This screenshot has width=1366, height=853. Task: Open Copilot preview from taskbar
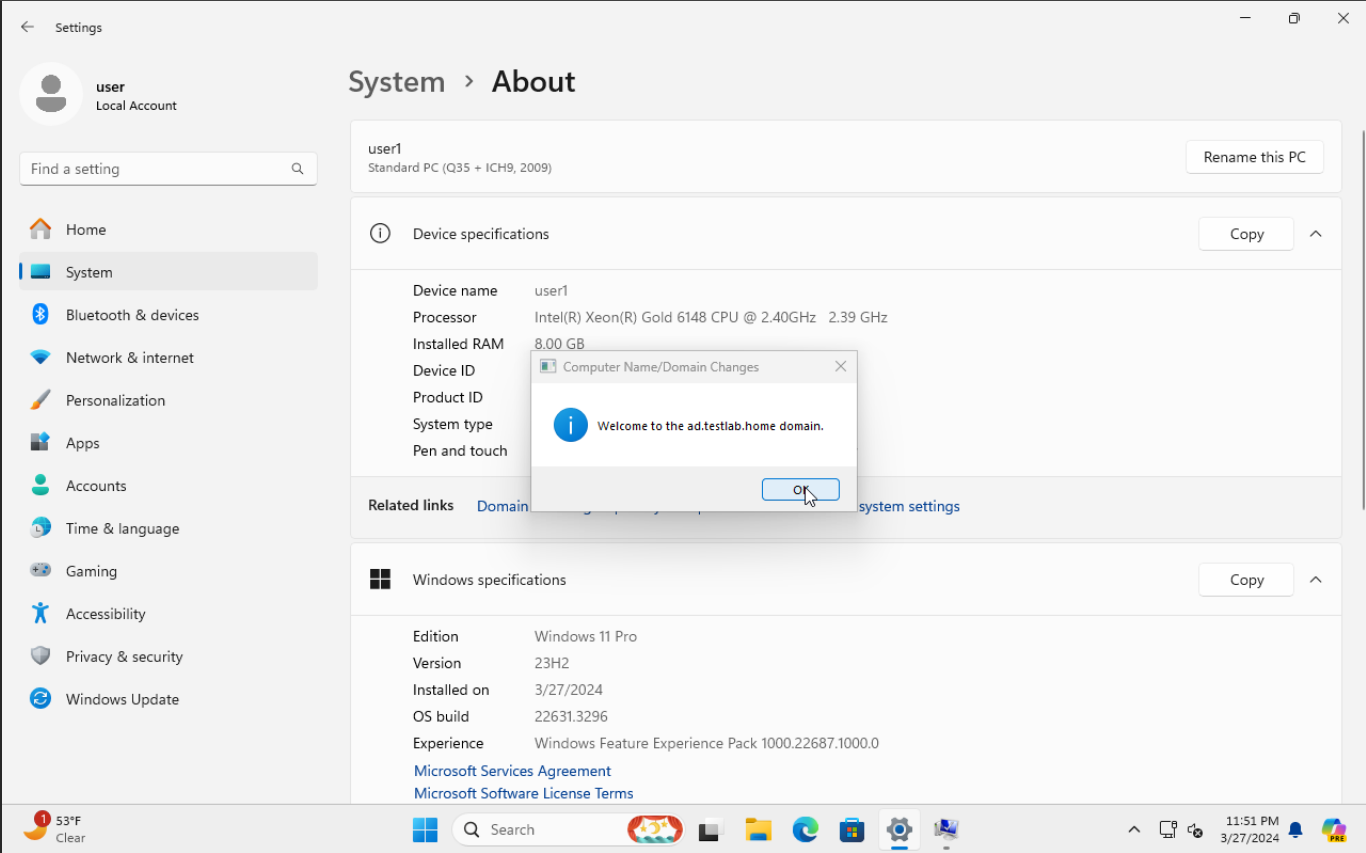pos(1334,829)
